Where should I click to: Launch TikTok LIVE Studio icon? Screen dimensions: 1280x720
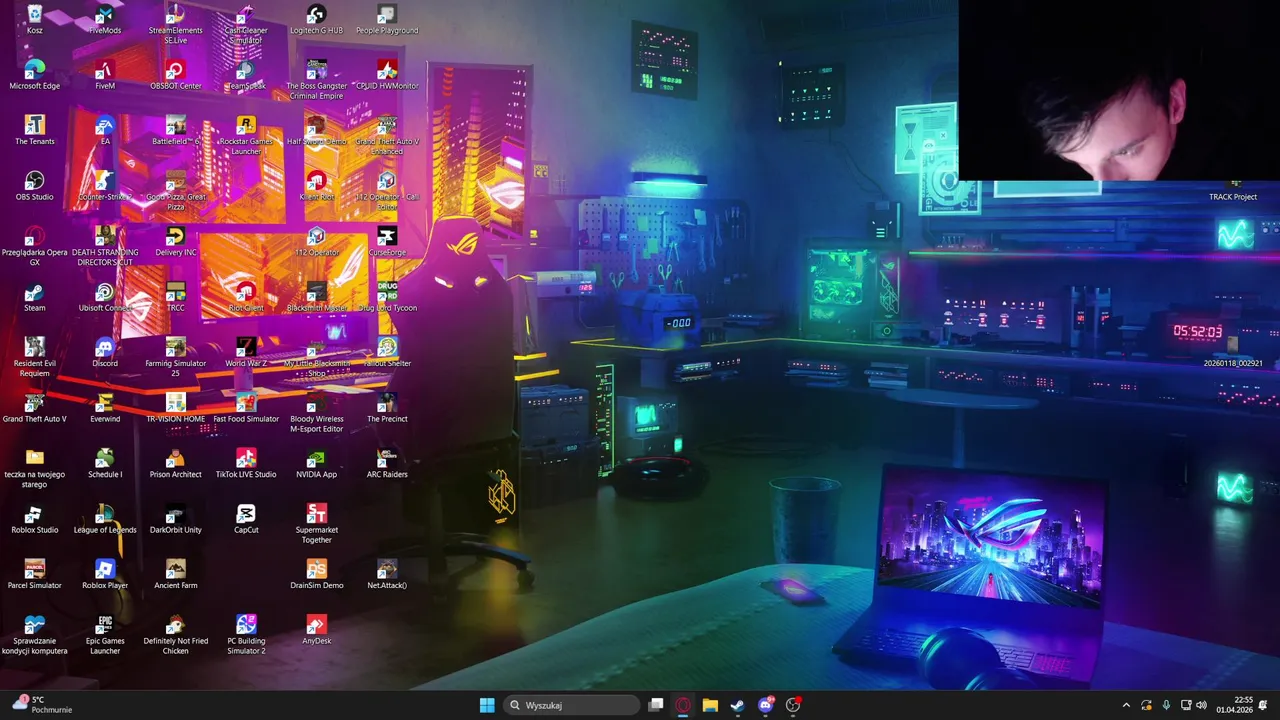246,463
